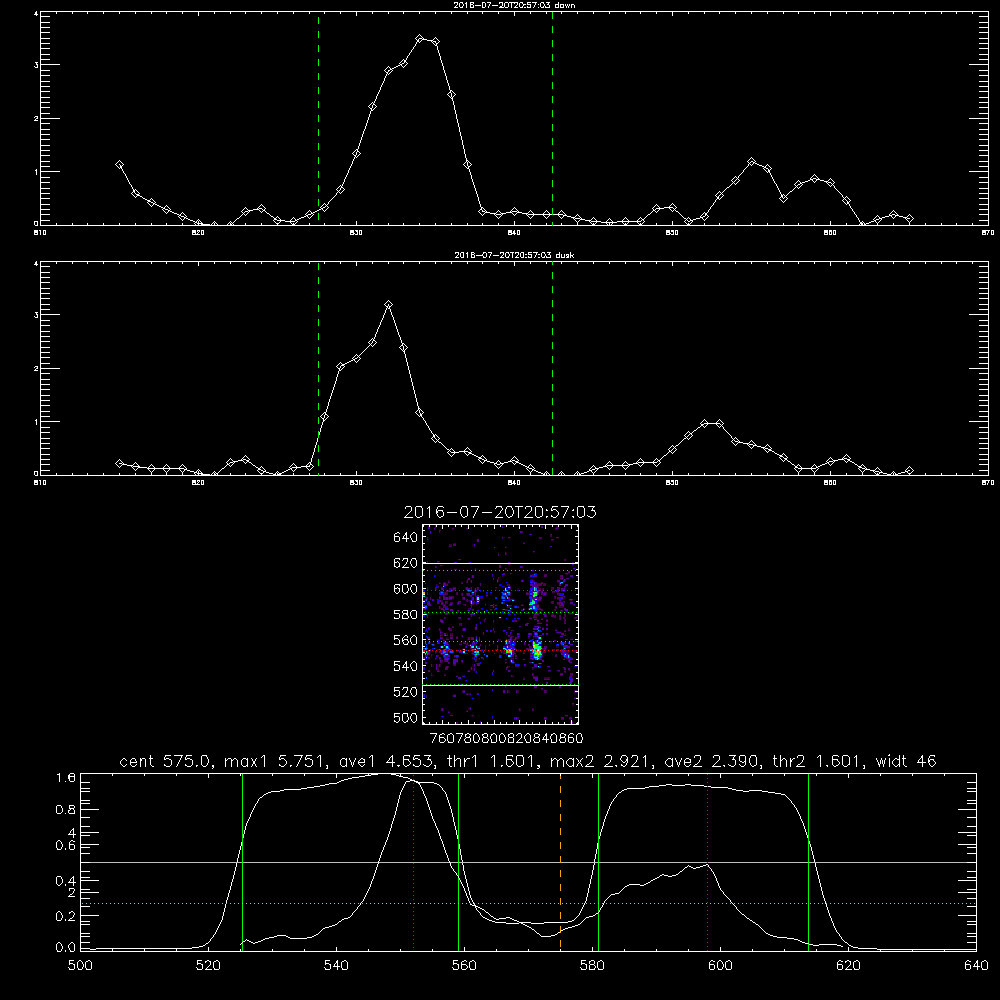Click y-axis label 0.8 on bottom profile plot
Screen dimensions: 1000x1000
coord(66,810)
